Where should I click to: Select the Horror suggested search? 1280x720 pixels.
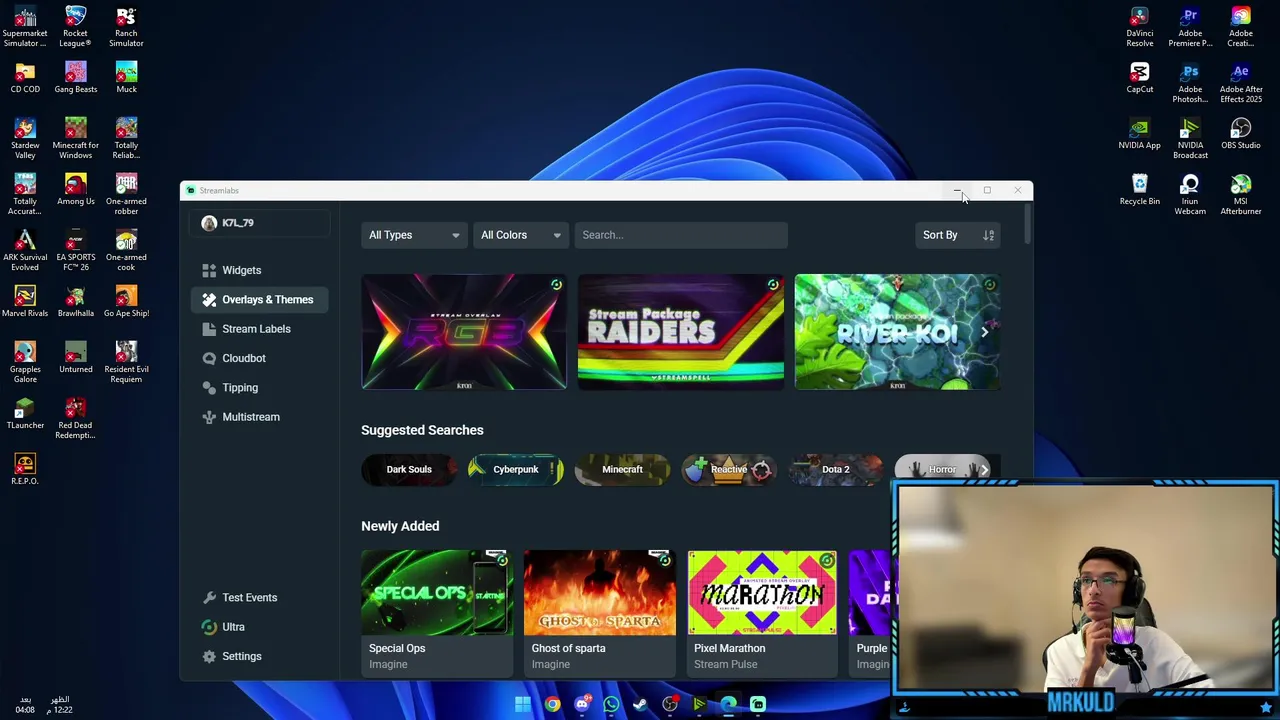(x=942, y=469)
